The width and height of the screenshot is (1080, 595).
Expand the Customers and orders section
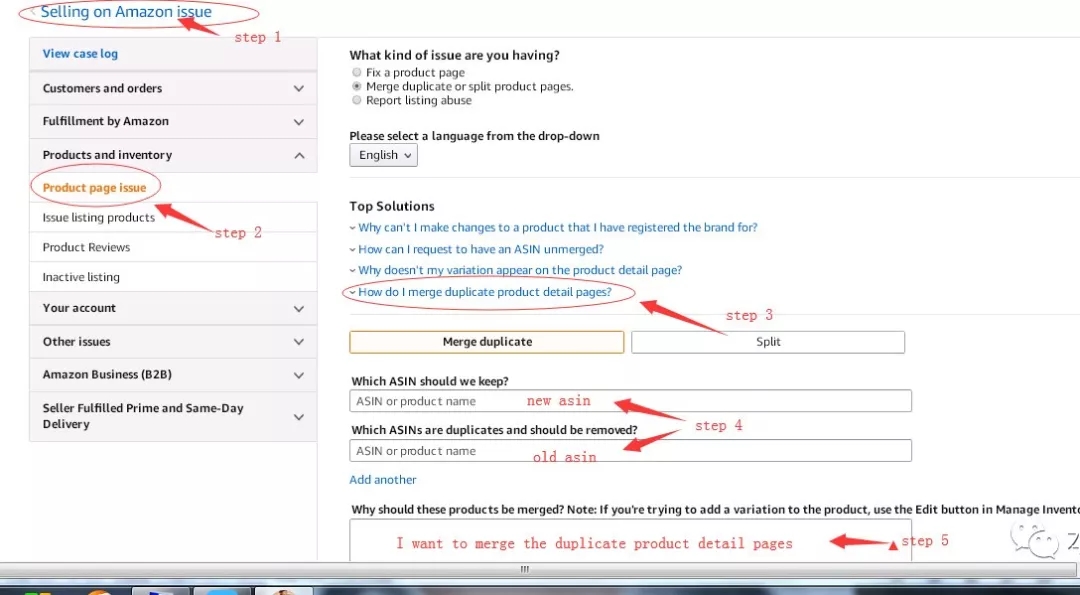point(173,88)
